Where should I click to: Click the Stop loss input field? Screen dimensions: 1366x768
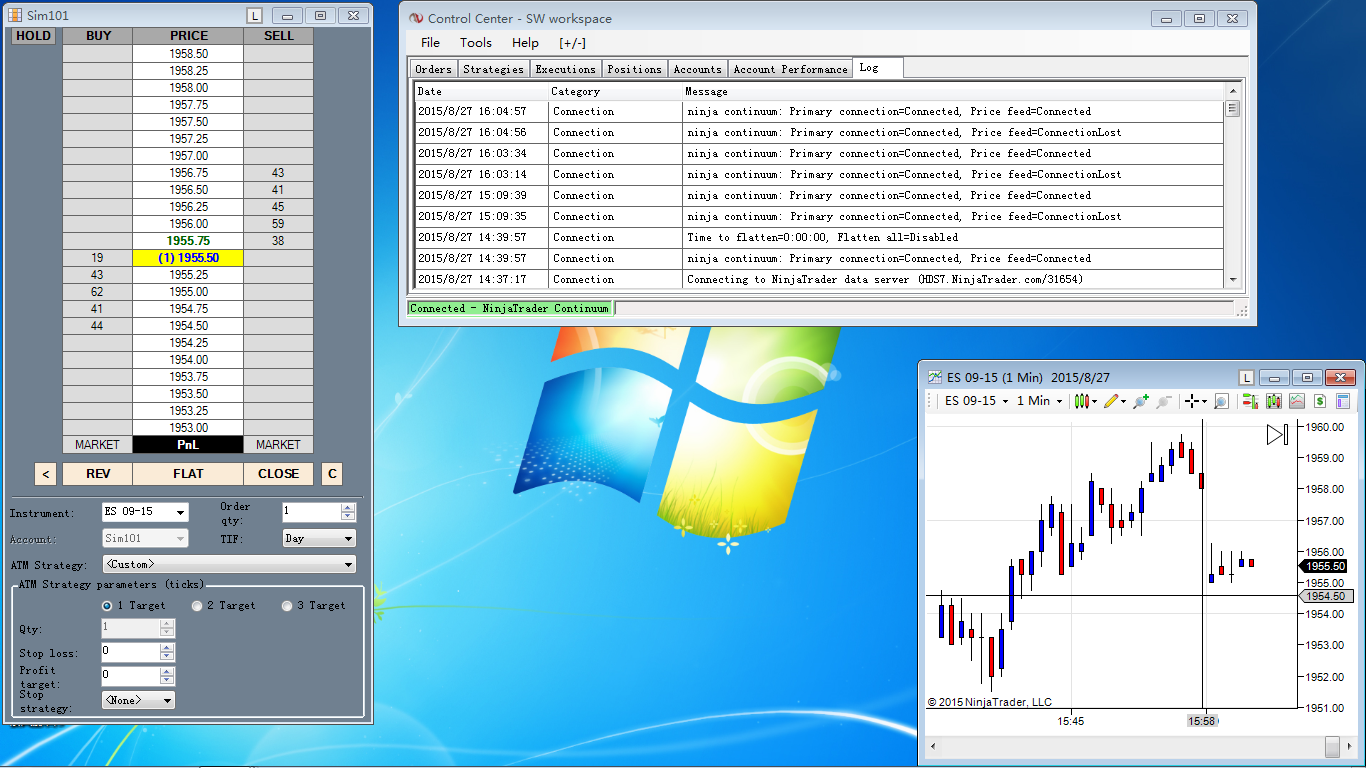[x=131, y=652]
